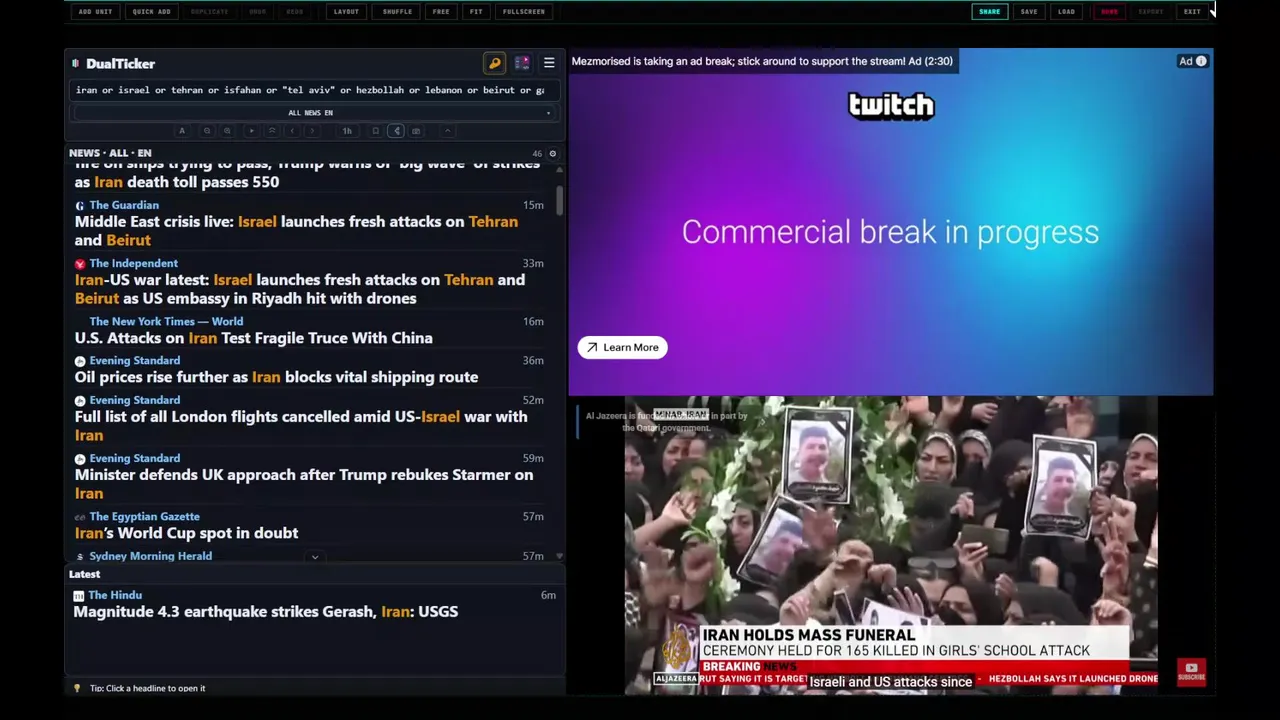1280x720 pixels.
Task: Click the Evening Standard 36m source name
Action: point(134,361)
